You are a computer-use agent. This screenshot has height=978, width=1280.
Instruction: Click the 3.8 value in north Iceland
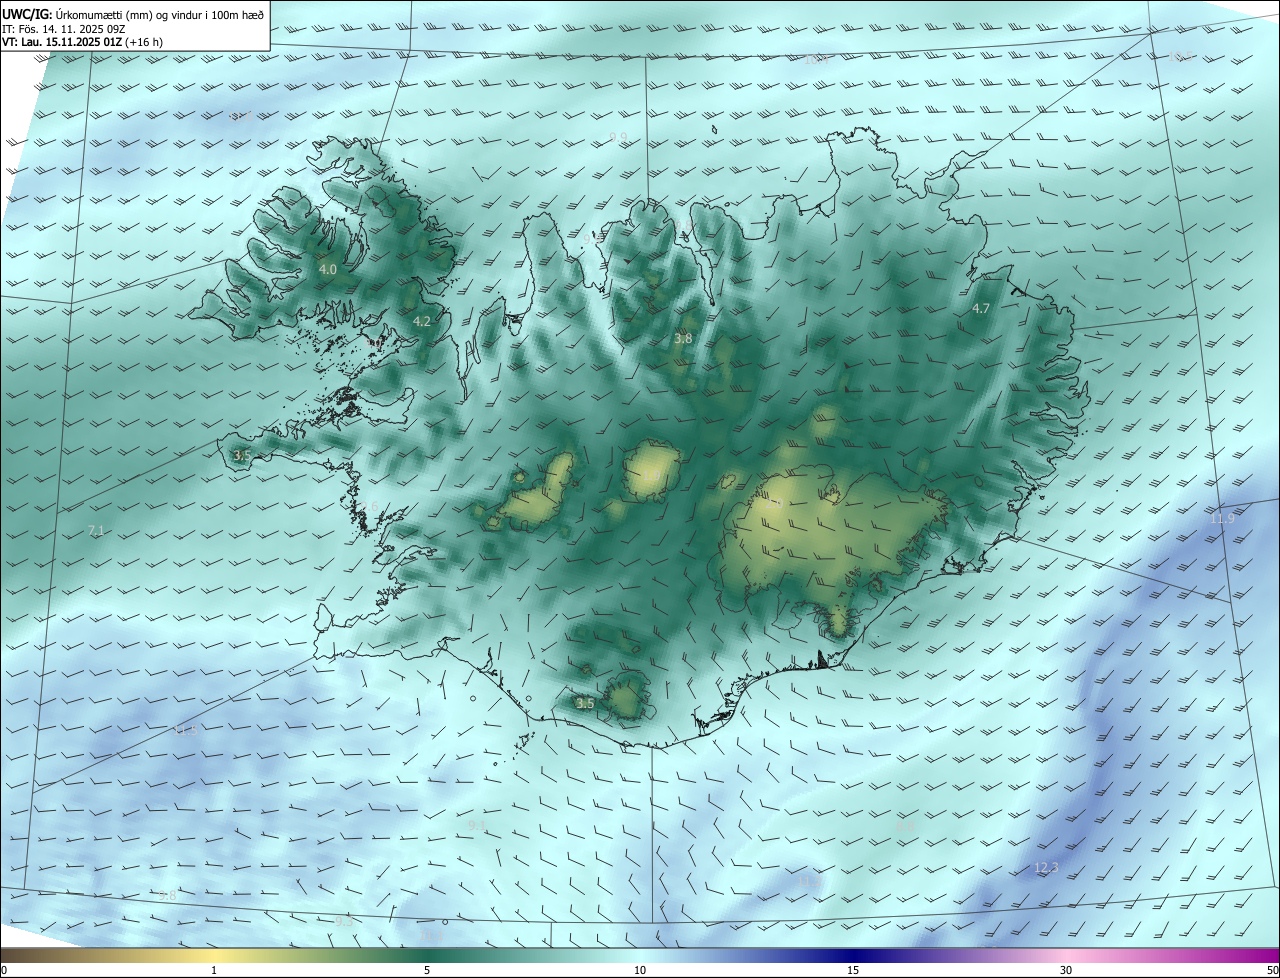[x=683, y=339]
